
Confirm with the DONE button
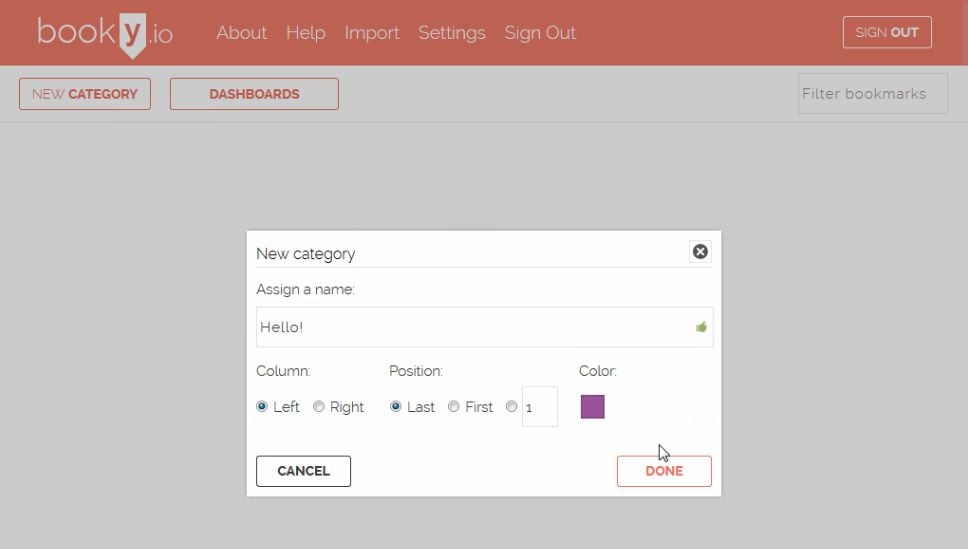[x=664, y=471]
